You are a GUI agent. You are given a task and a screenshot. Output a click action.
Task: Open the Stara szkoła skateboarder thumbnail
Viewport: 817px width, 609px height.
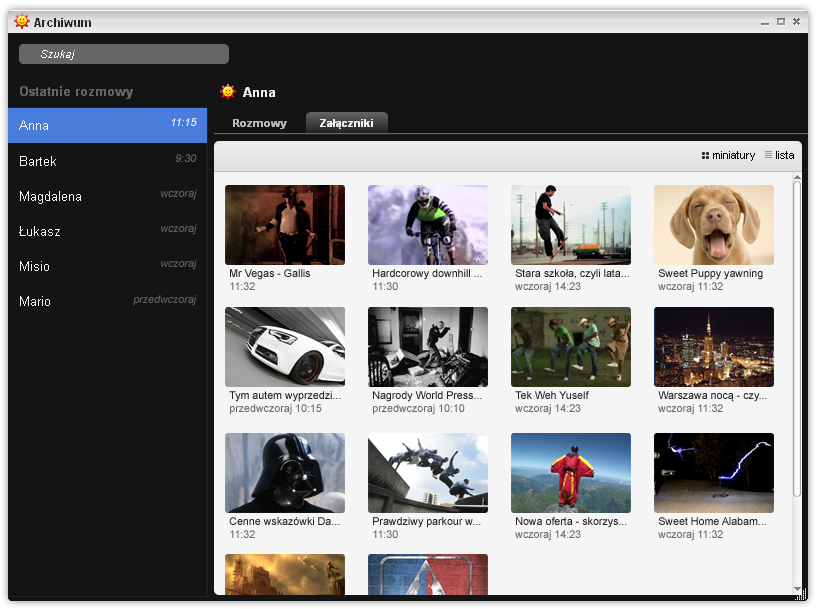[x=571, y=225]
